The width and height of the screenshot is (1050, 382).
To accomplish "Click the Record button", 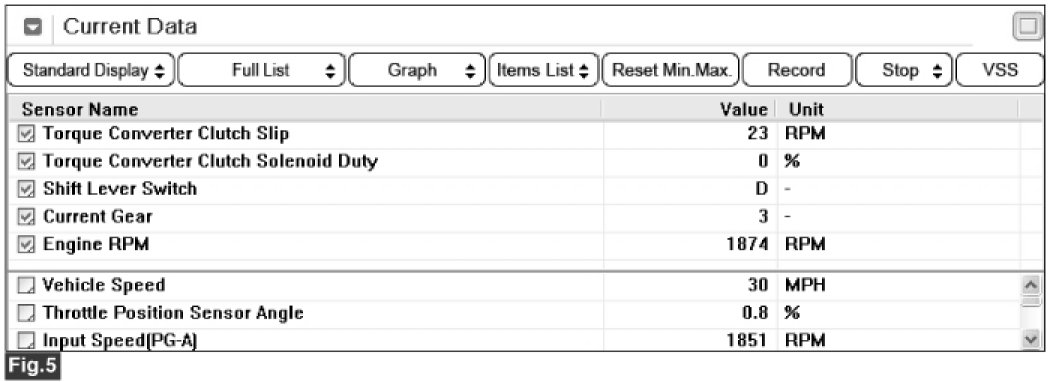I will (797, 70).
